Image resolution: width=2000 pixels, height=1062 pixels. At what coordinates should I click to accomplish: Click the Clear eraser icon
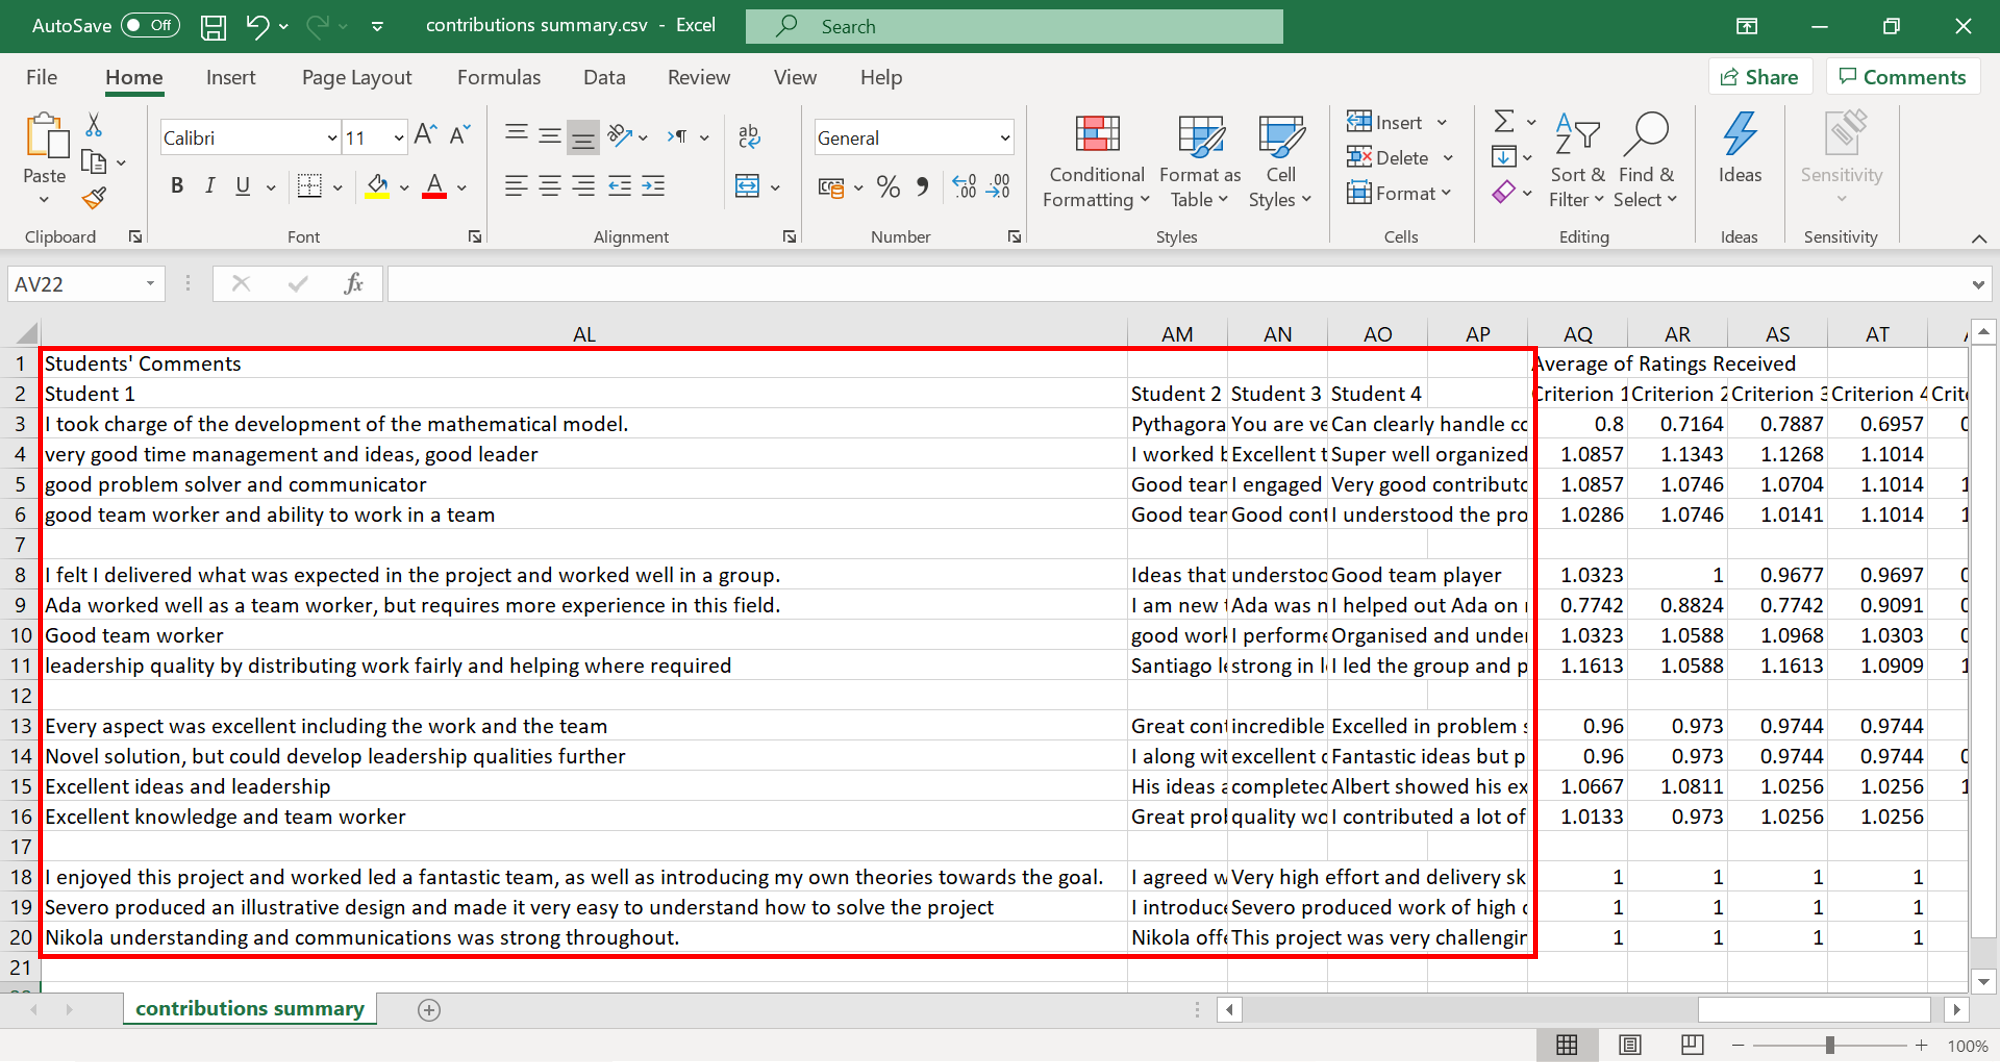click(x=1503, y=192)
